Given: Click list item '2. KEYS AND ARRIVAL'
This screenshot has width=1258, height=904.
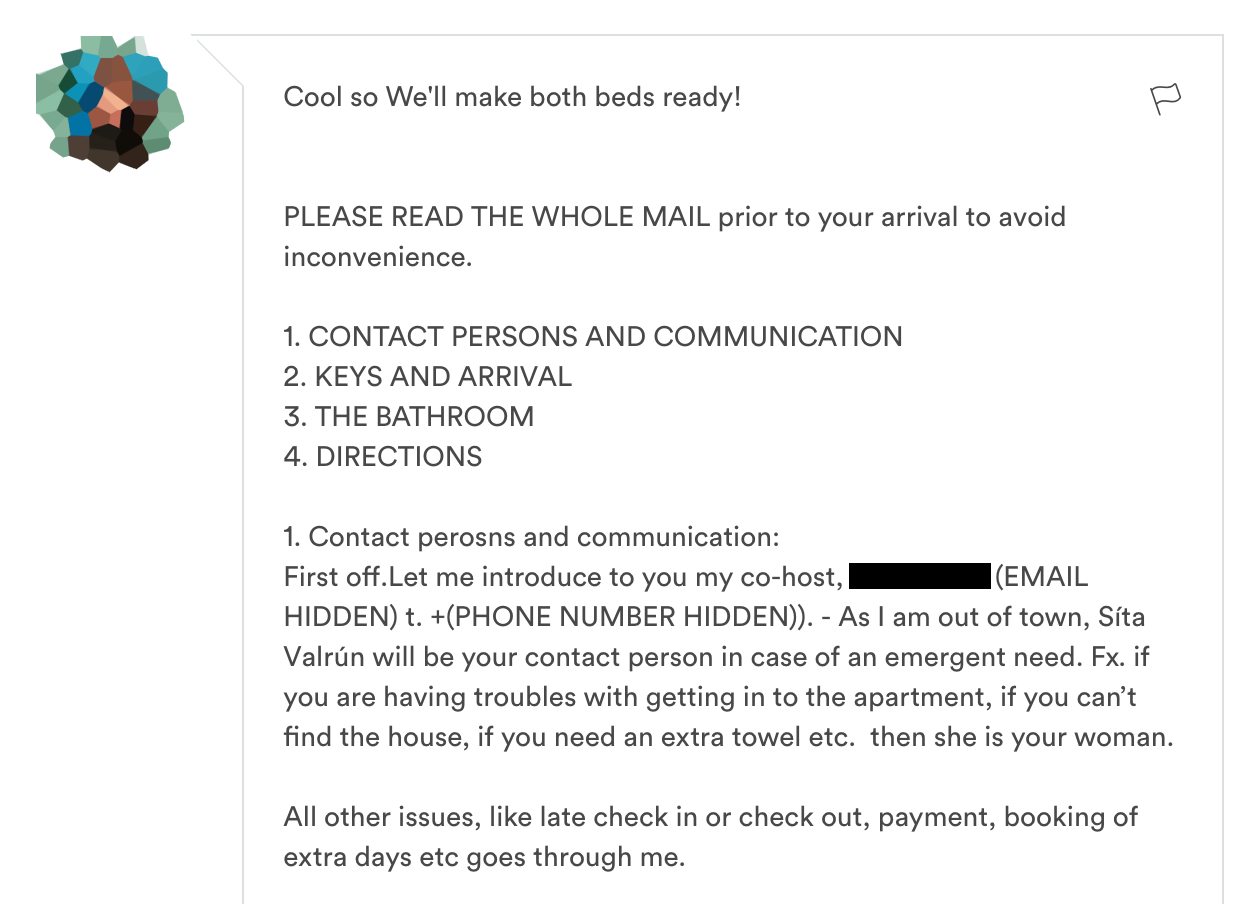Looking at the screenshot, I should click(428, 377).
